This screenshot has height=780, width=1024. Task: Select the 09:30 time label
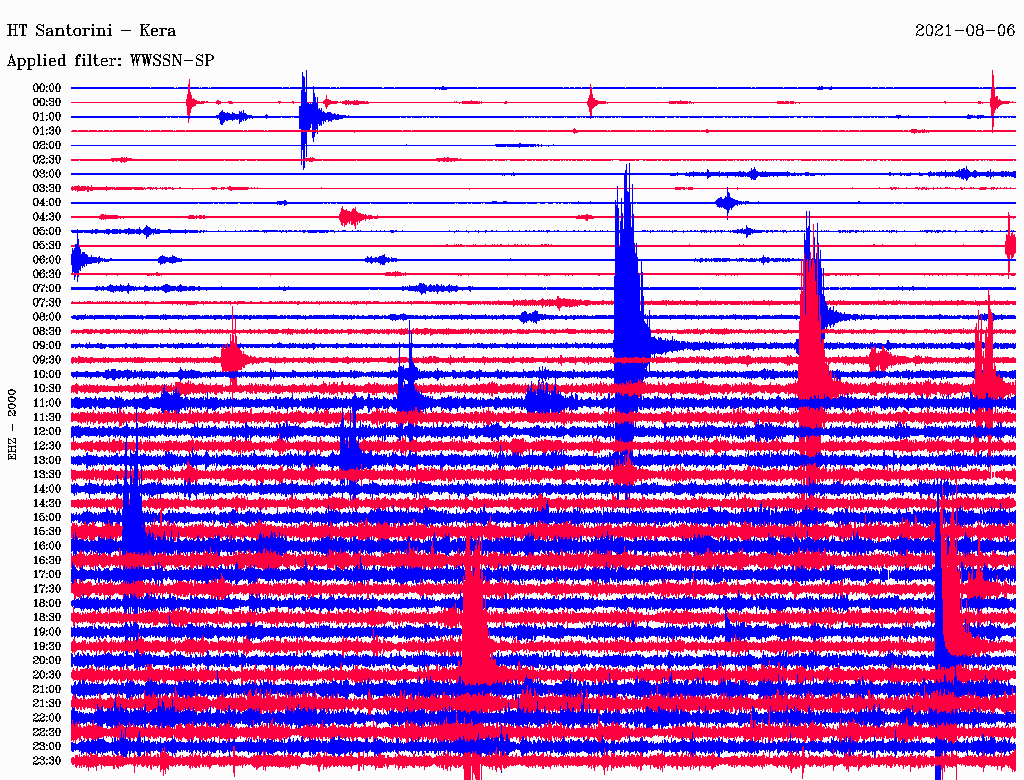pyautogui.click(x=47, y=360)
